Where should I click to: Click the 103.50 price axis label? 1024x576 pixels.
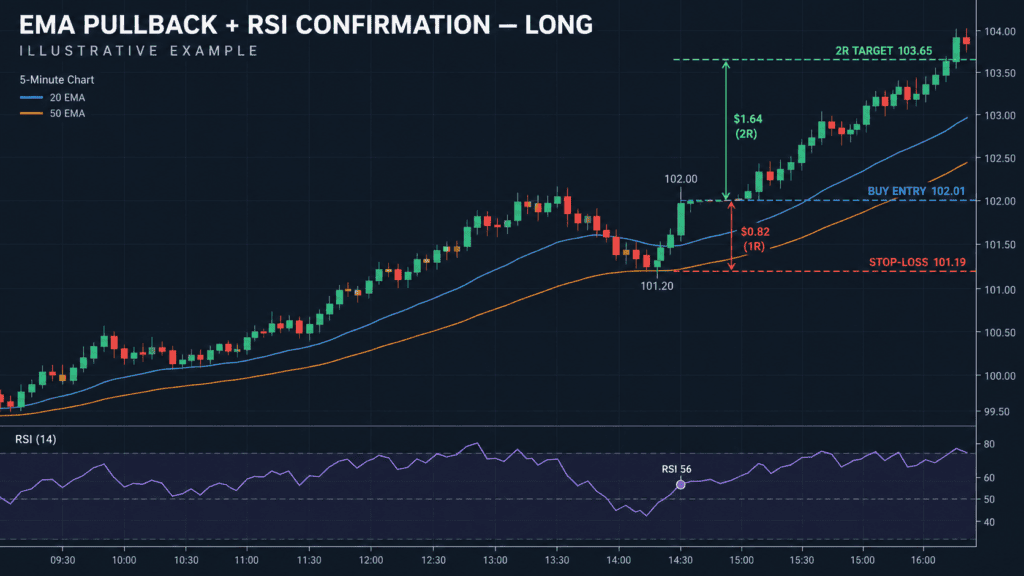(1000, 73)
